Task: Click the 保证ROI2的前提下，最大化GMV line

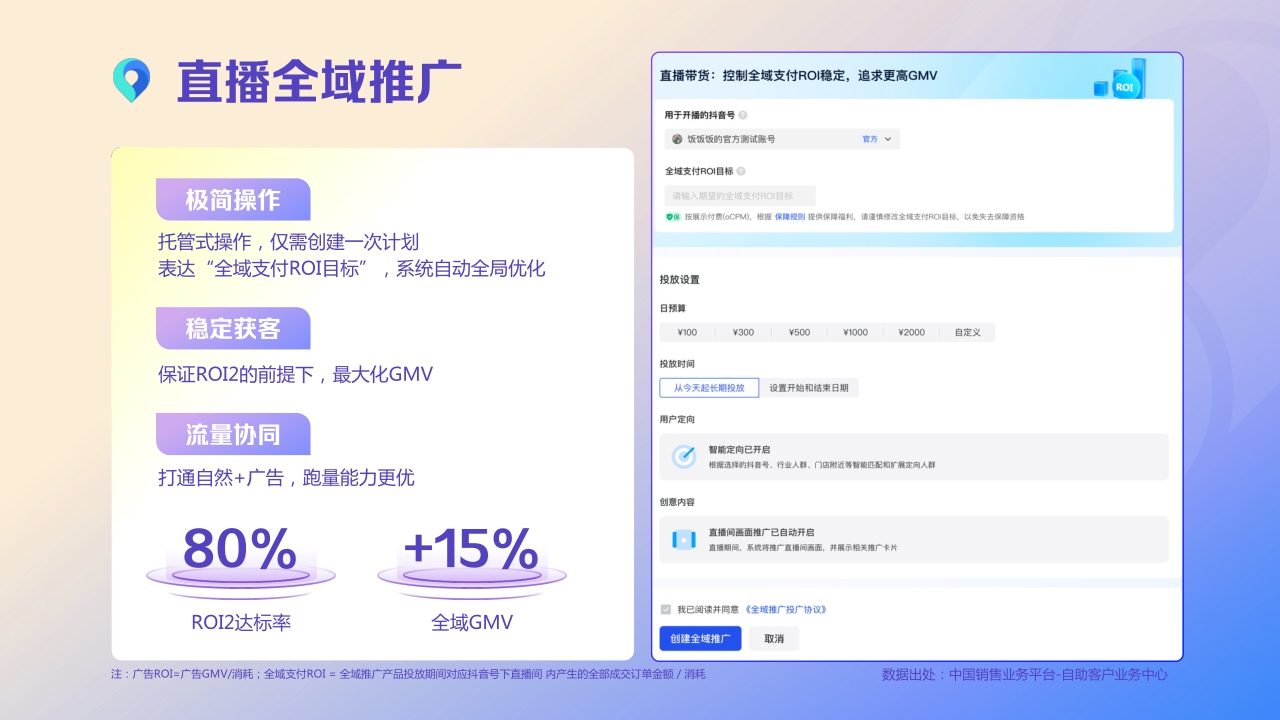Action: 295,374
